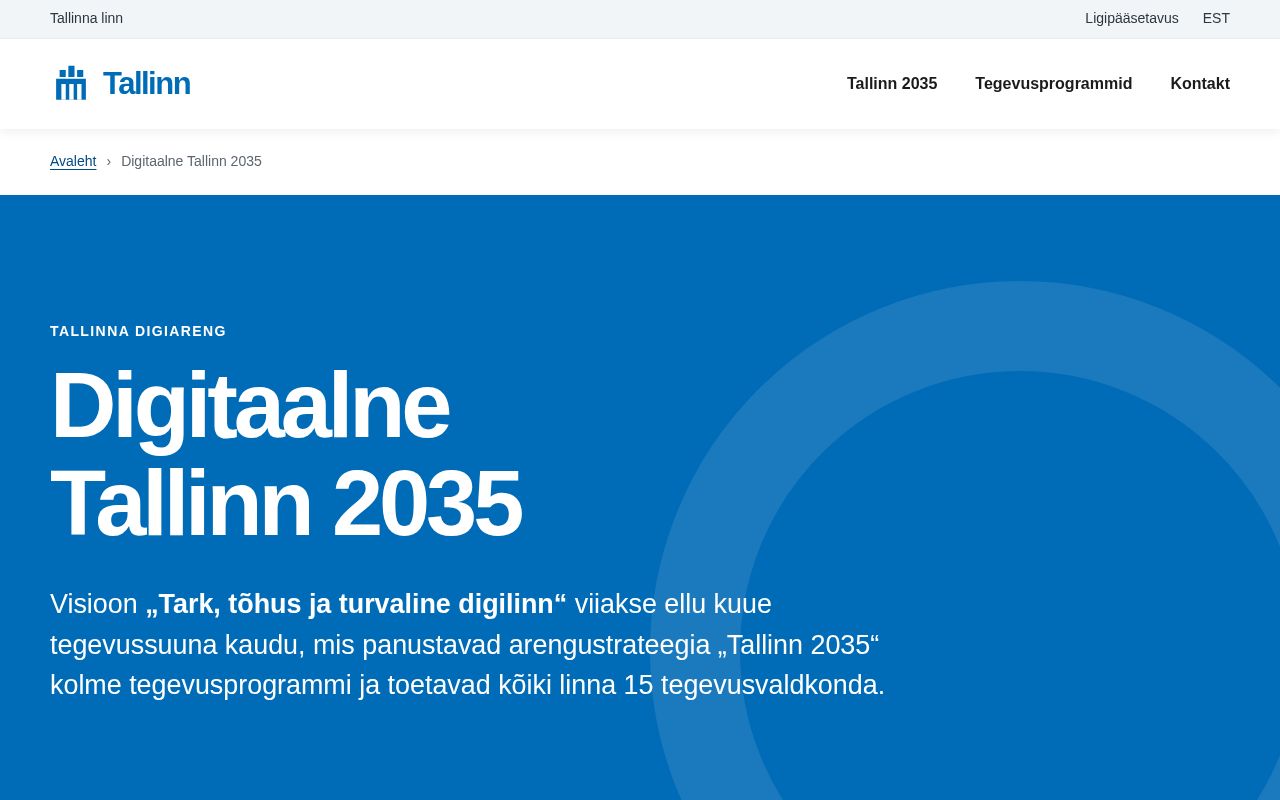Click the Digitaalne Tallinn 2035 main heading
The height and width of the screenshot is (800, 1280).
coord(286,454)
